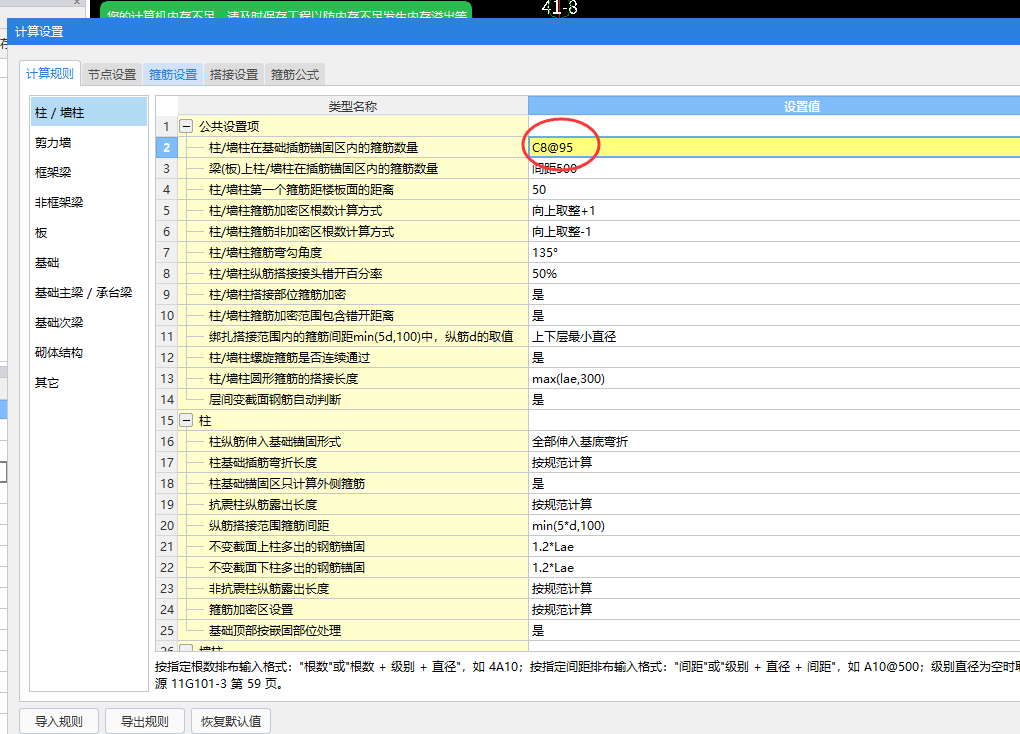Open the 箍筋公式 tab
Image resolution: width=1020 pixels, height=734 pixels.
click(x=295, y=74)
